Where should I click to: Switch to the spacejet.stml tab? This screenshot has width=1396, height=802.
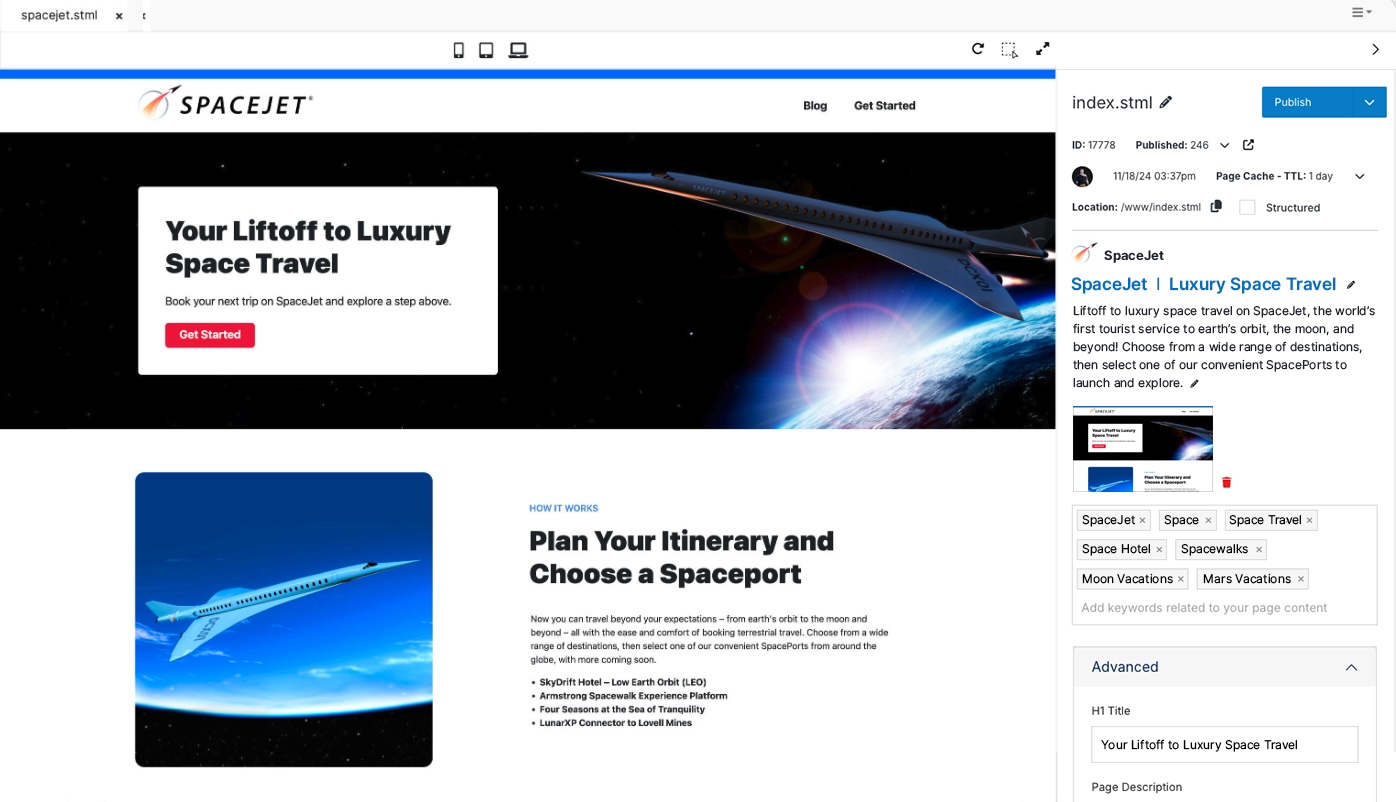click(x=59, y=15)
